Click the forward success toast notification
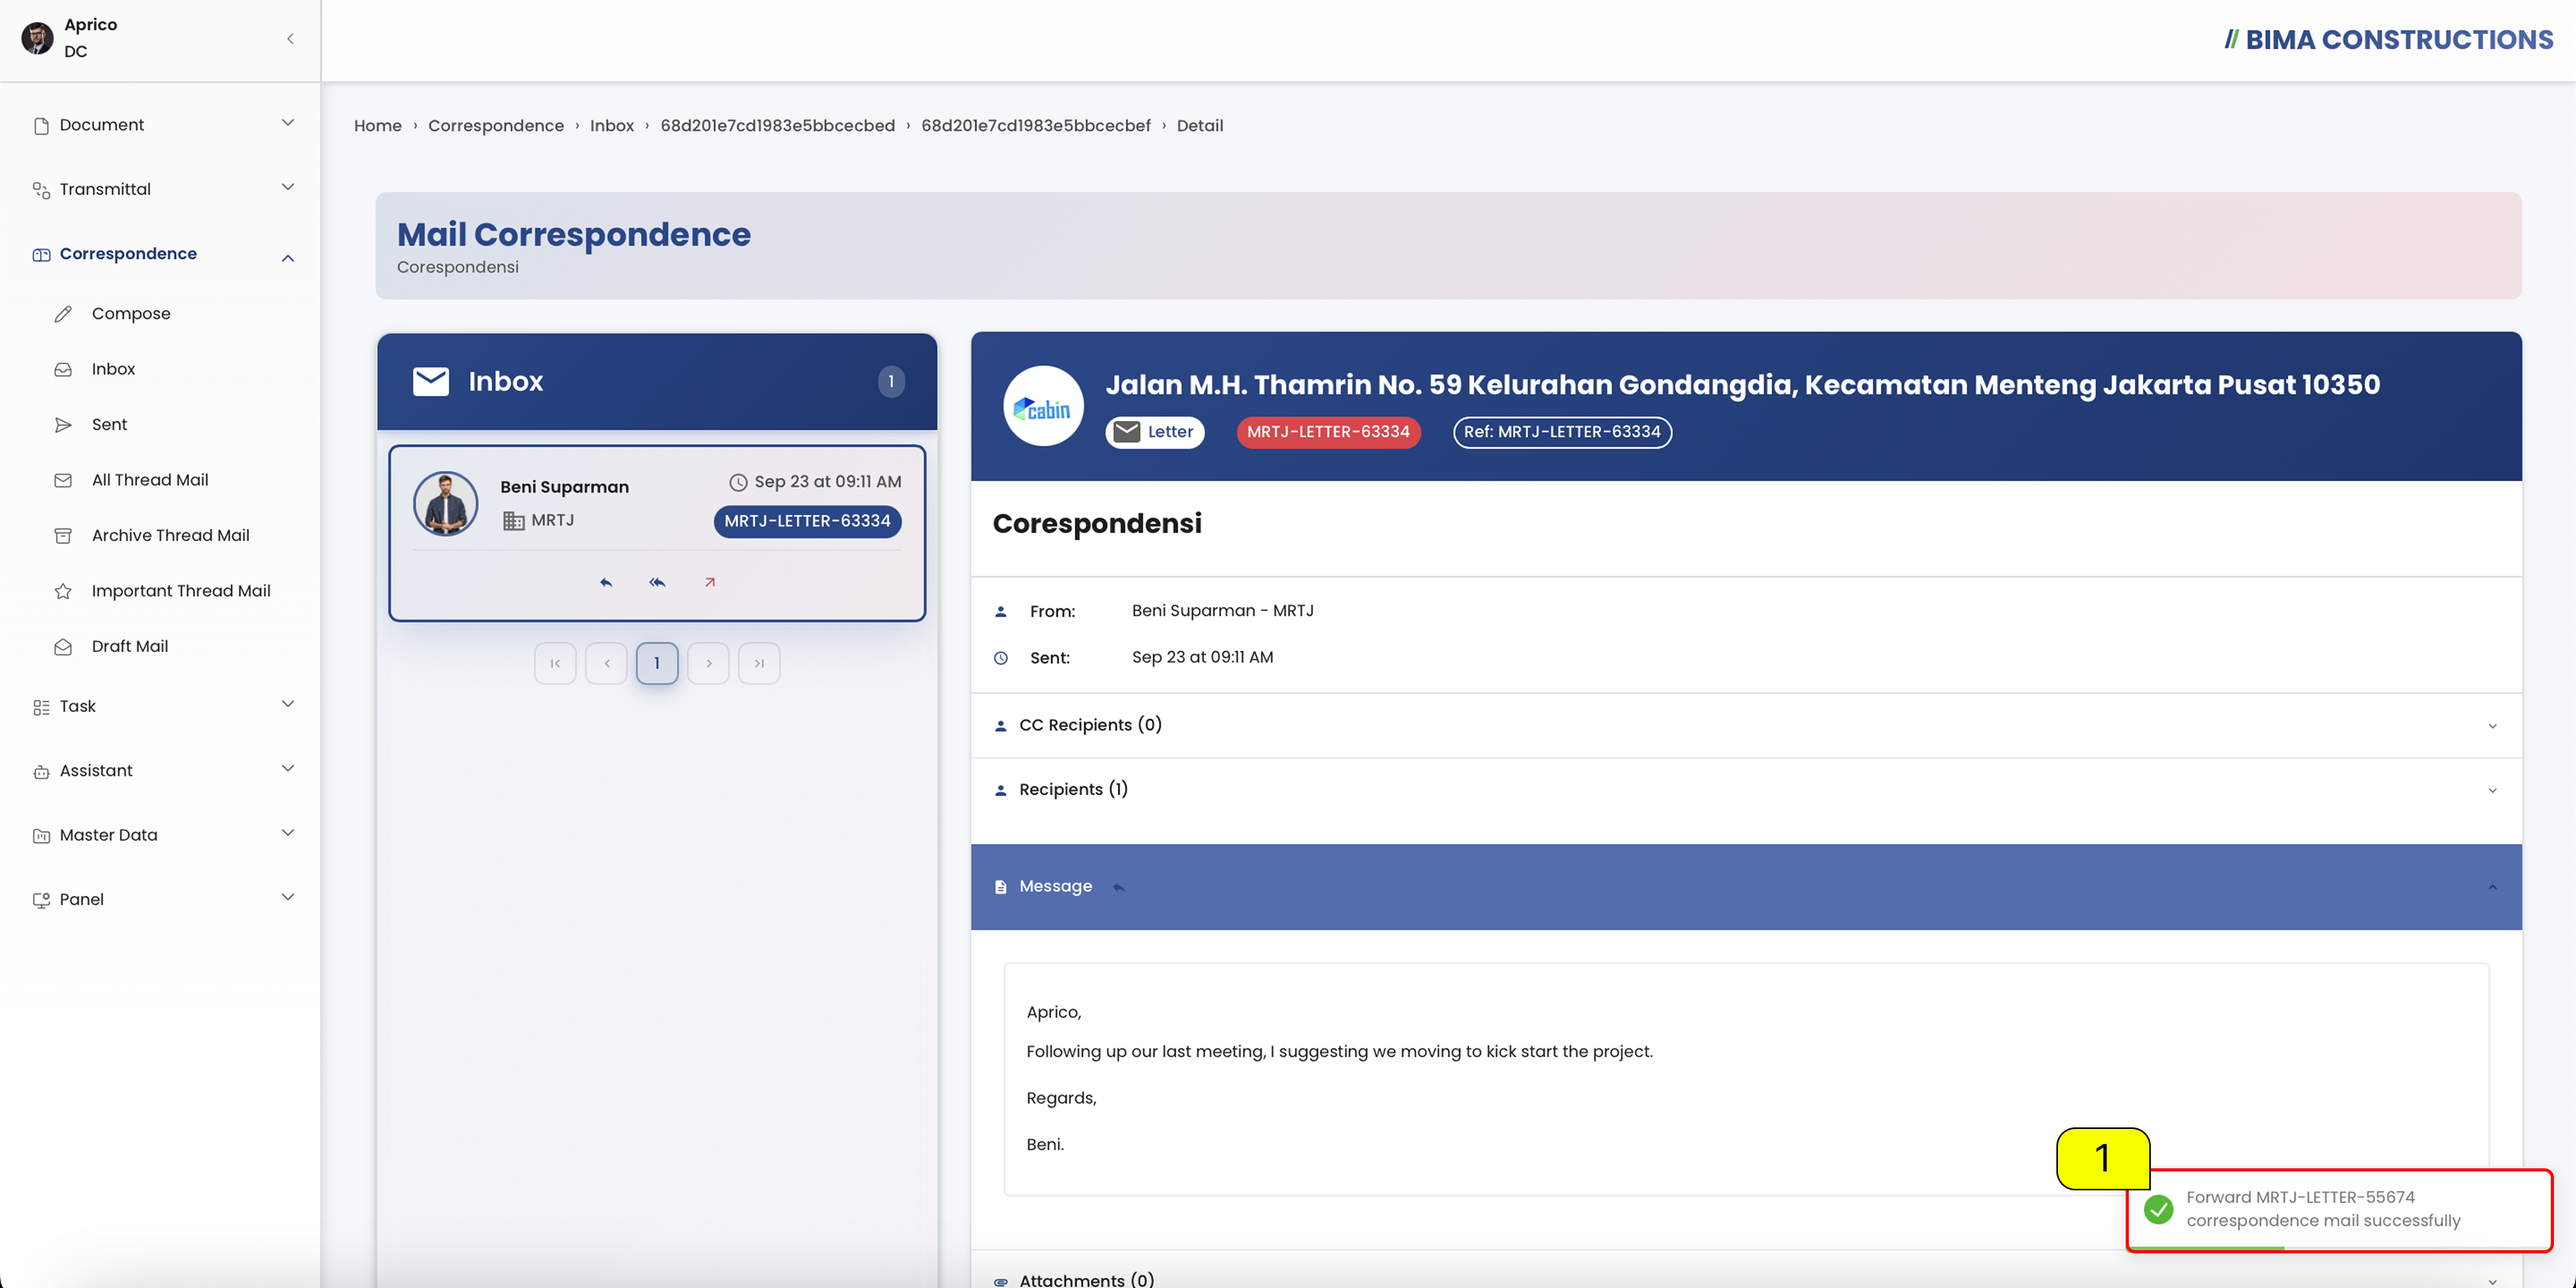The image size is (2576, 1288). point(2339,1209)
